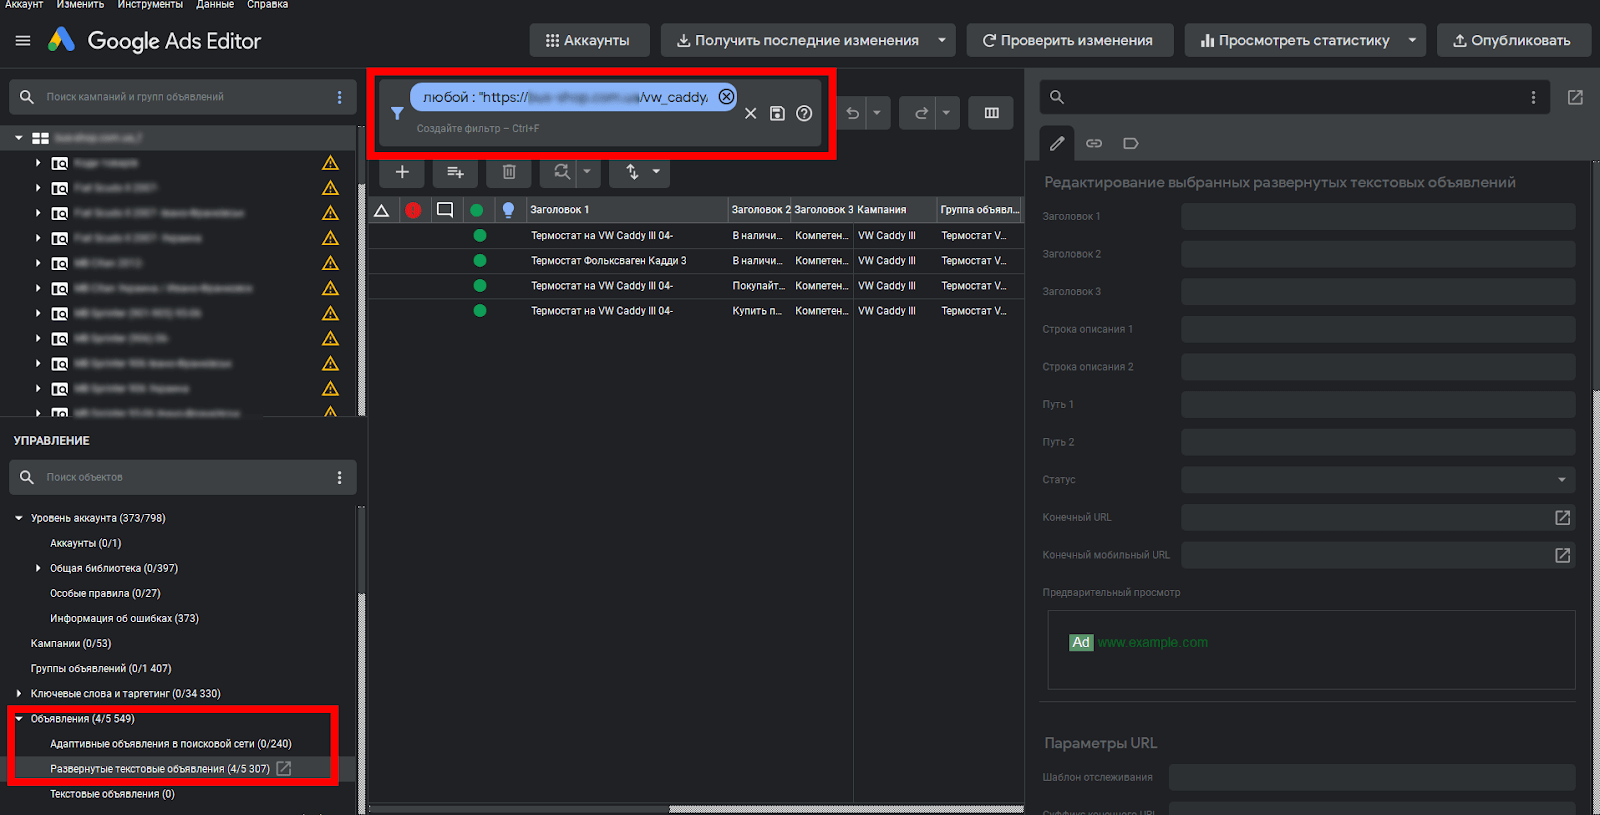Open expanded text ads in new window
Viewport: 1600px width, 815px height.
coord(284,768)
